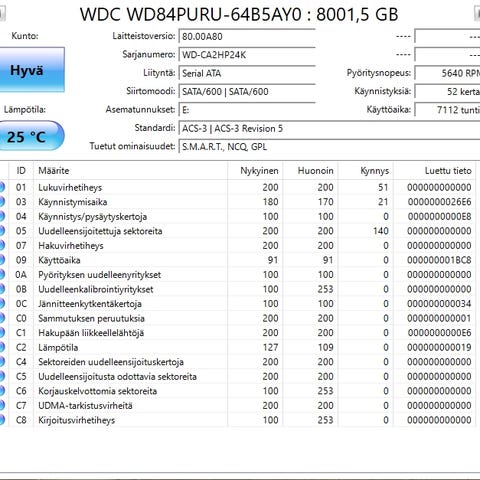
Task: Click the 25 °C temperature button
Action: click(31, 136)
